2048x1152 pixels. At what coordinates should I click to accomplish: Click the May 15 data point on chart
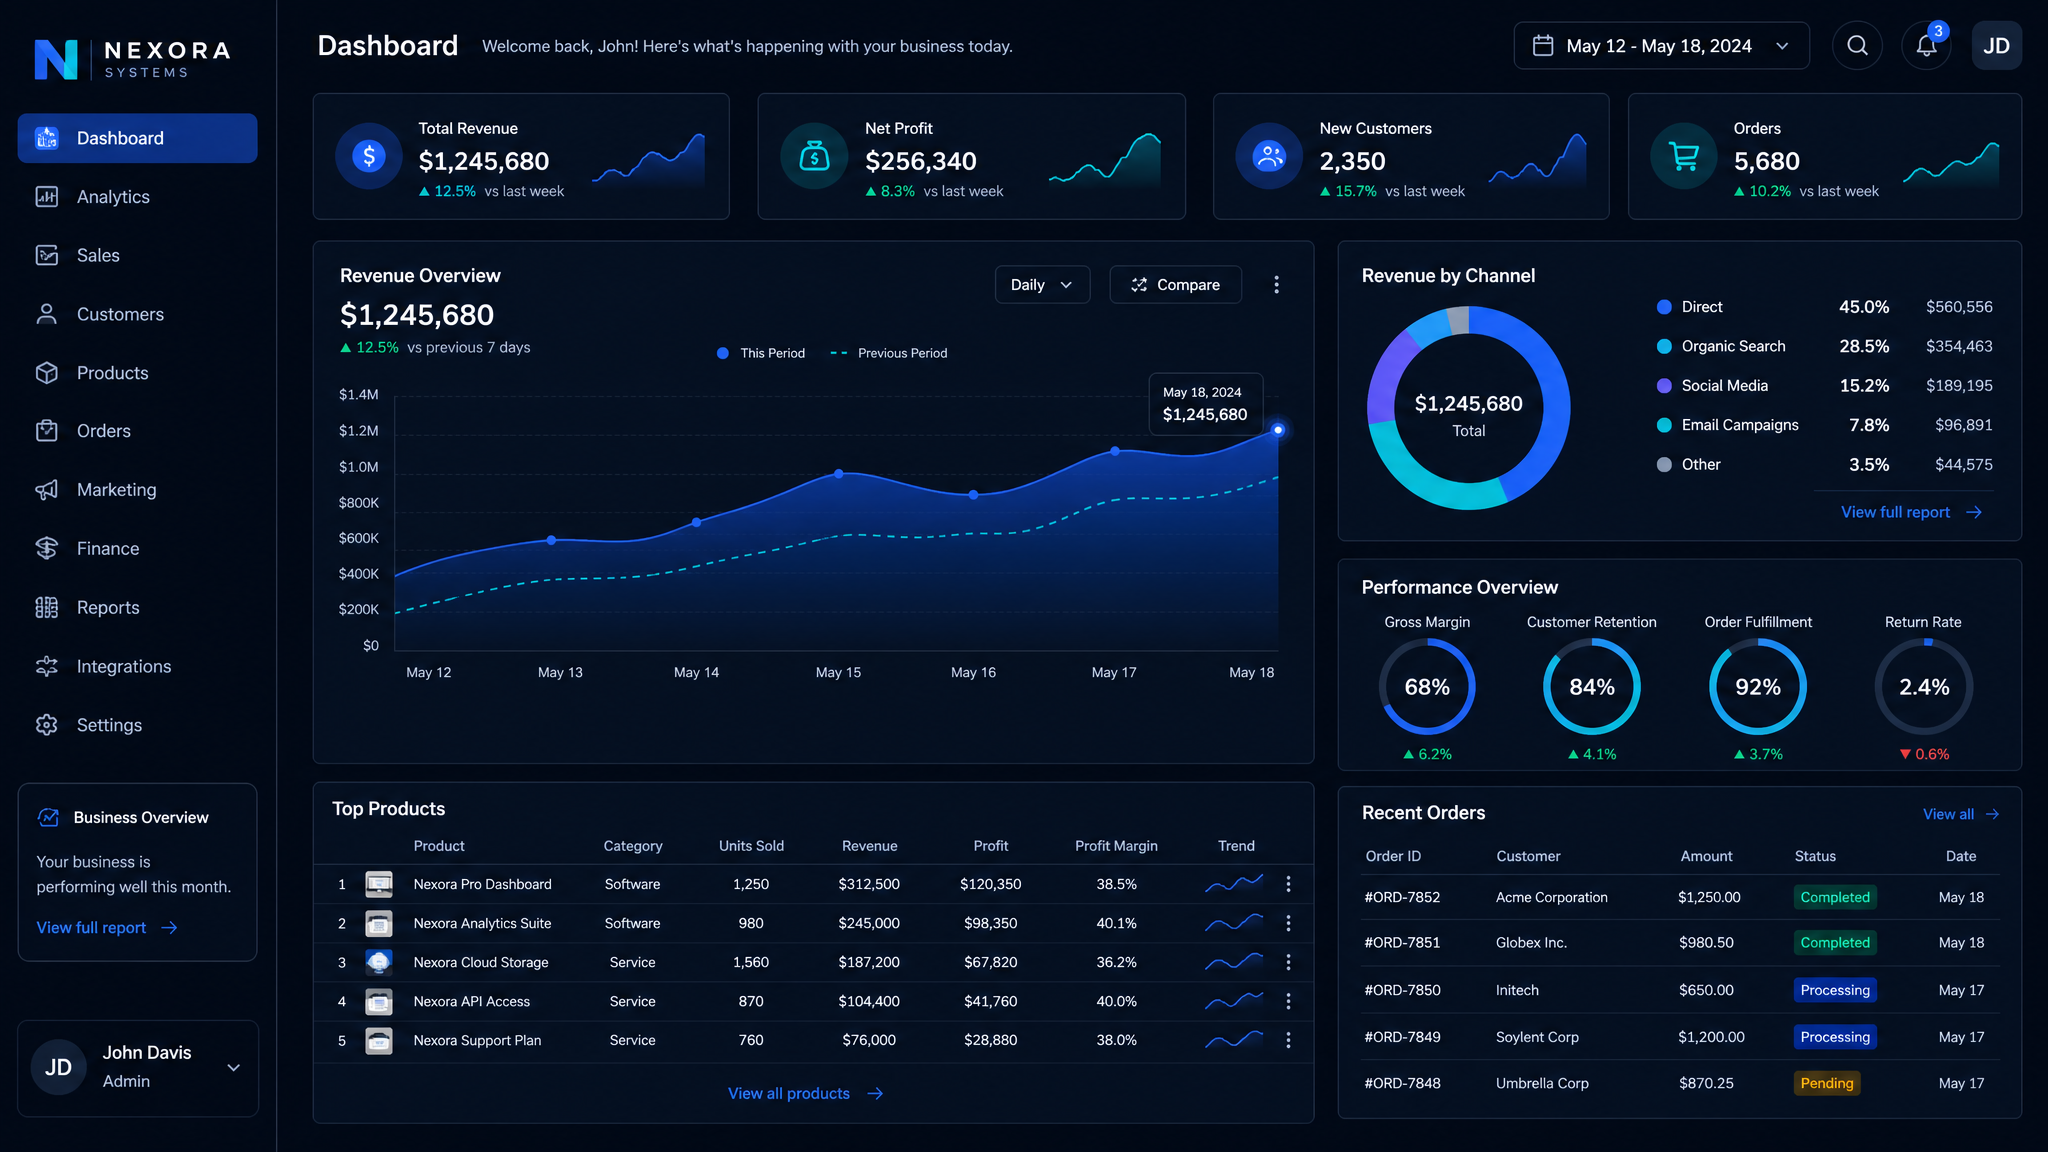[x=838, y=473]
